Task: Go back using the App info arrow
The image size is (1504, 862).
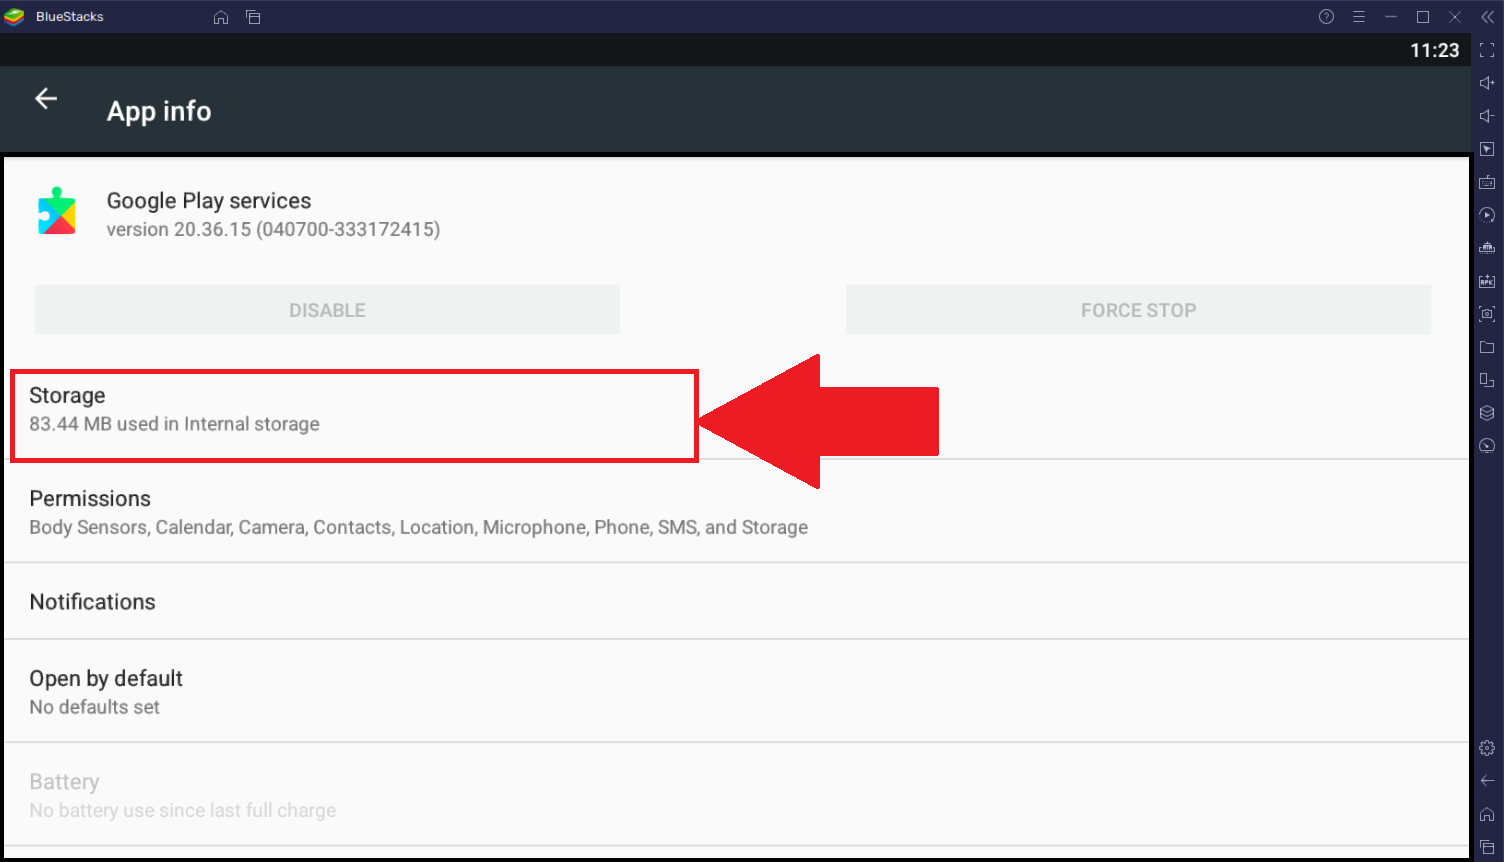Action: click(46, 98)
